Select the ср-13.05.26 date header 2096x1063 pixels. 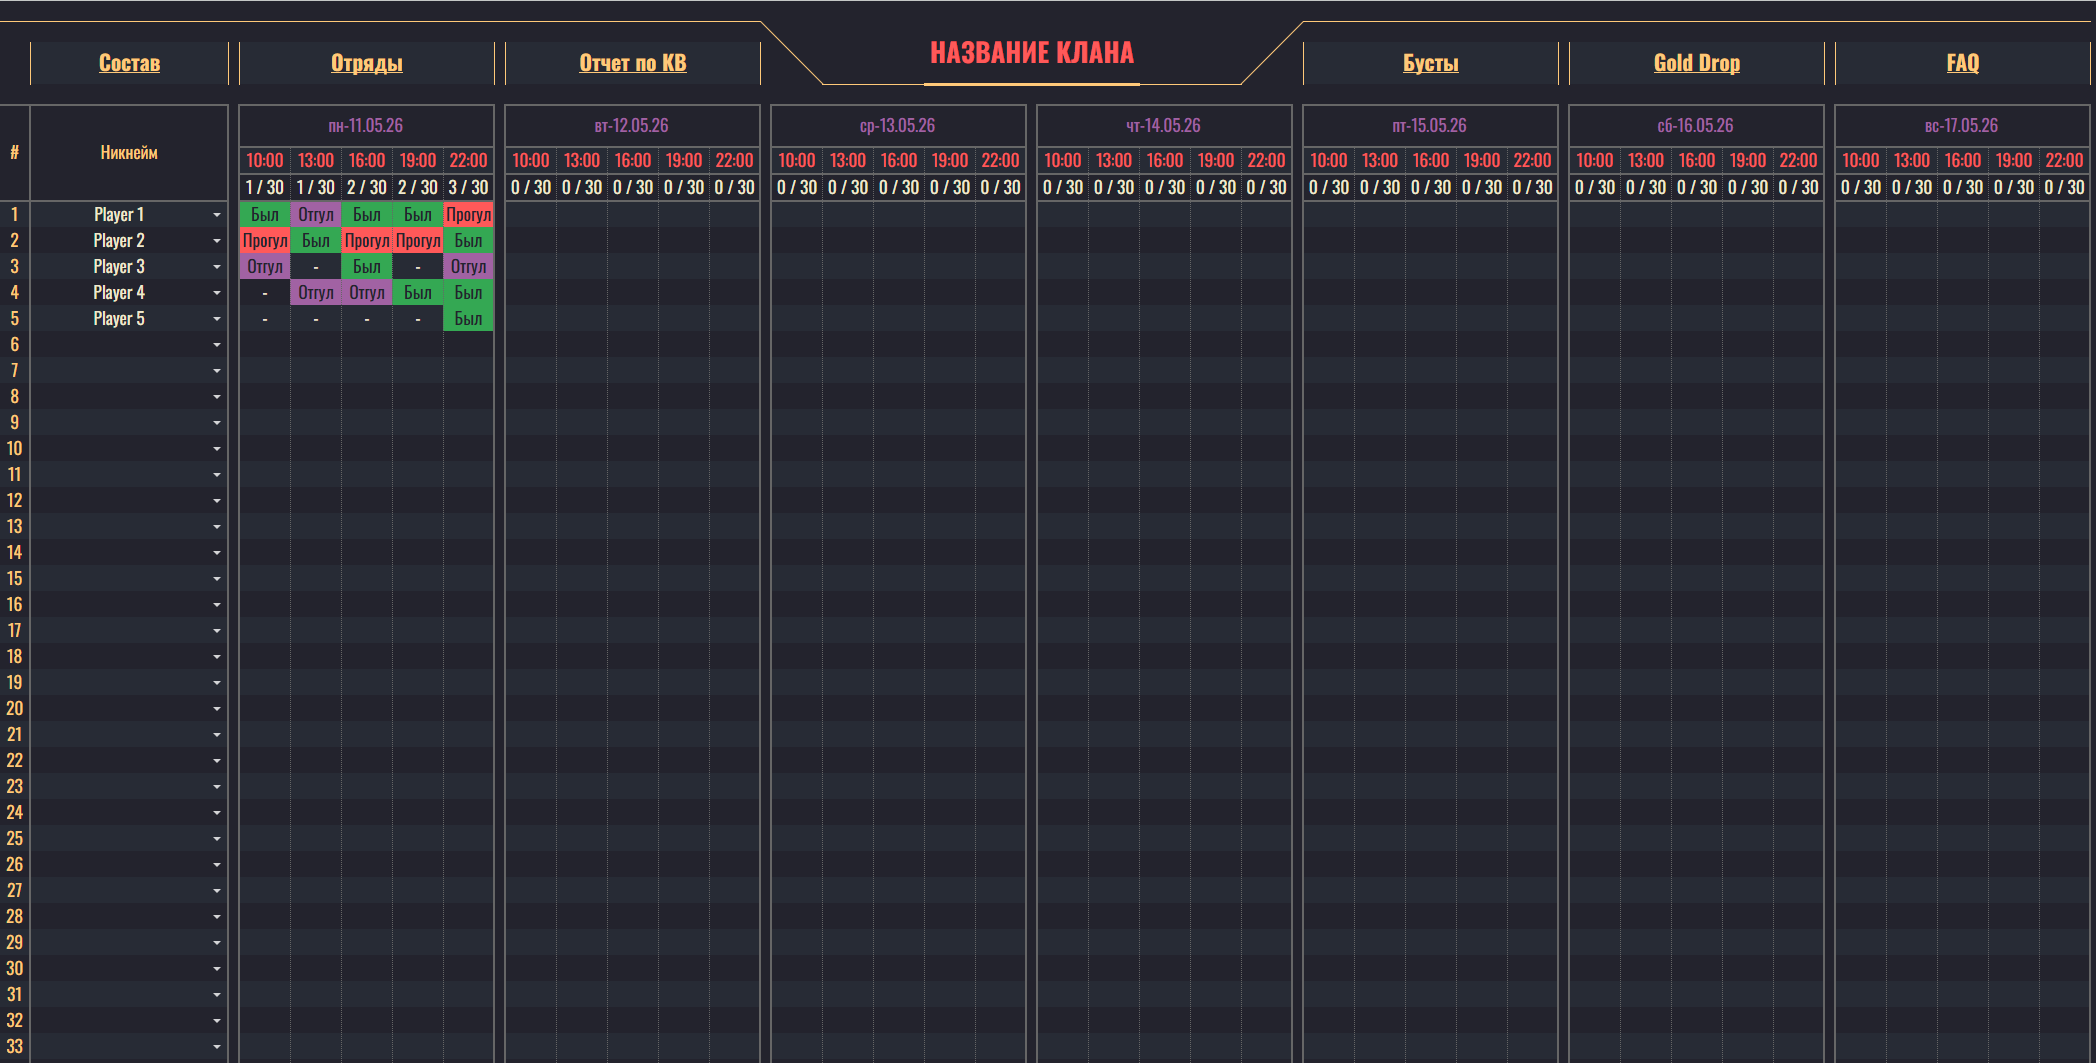pos(898,126)
